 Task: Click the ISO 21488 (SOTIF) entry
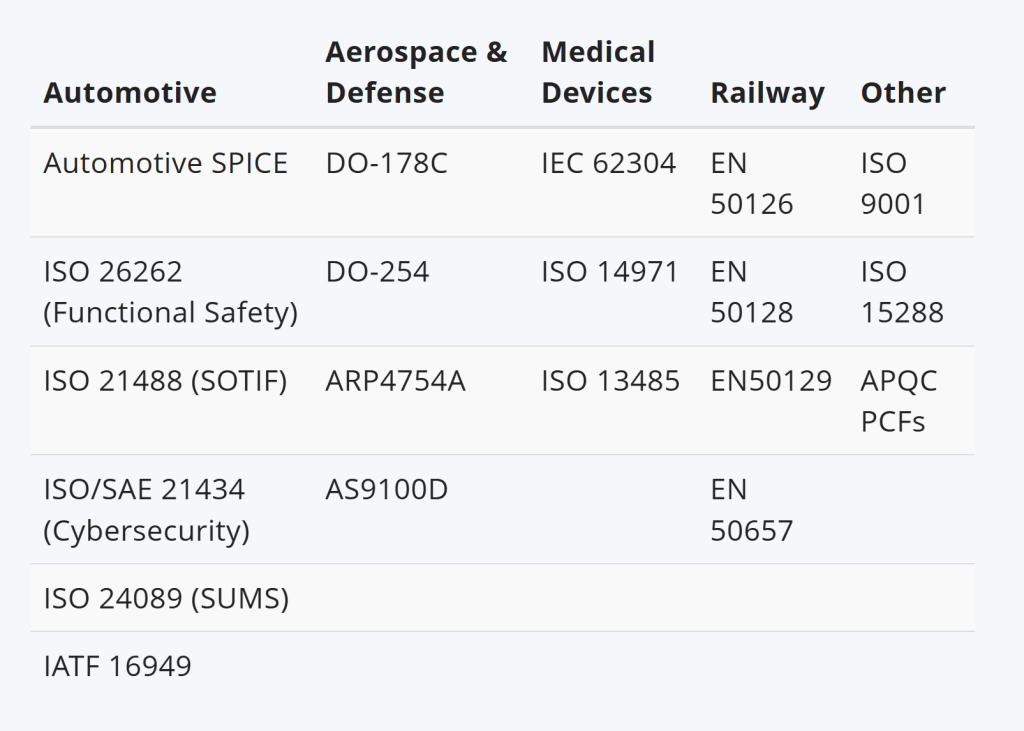point(165,381)
